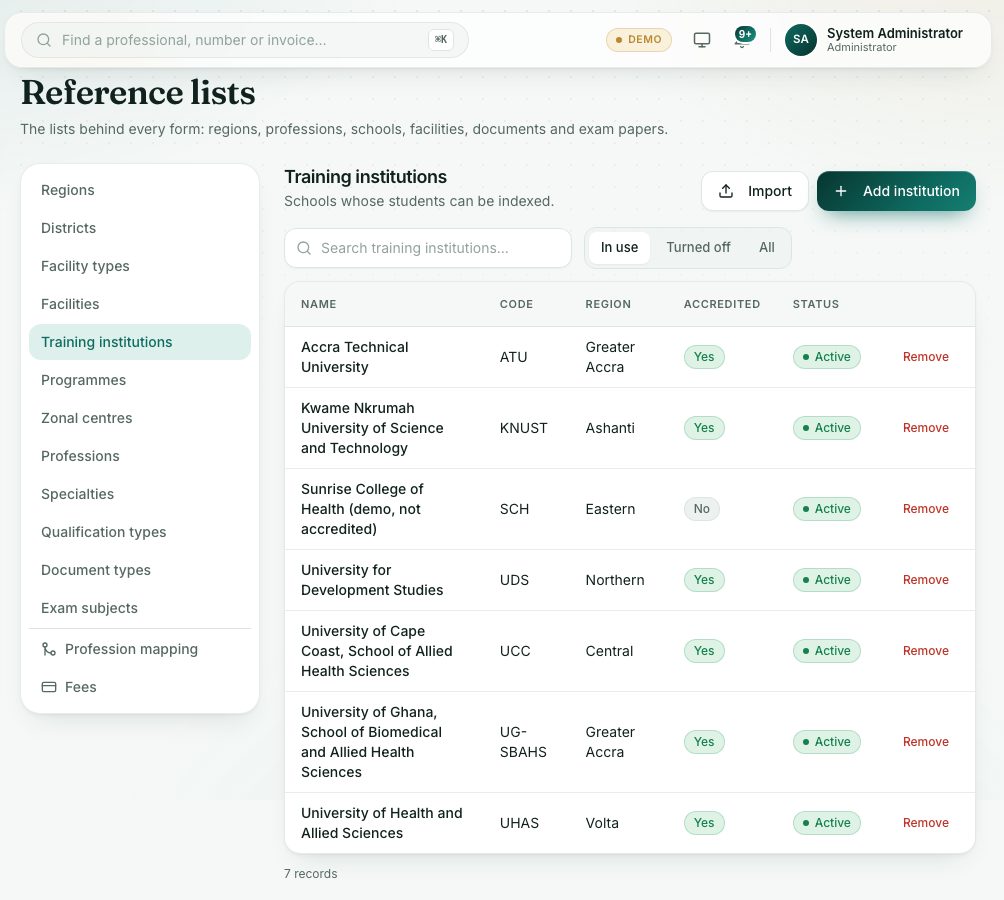Click the magnifier in training institutions search

point(304,248)
